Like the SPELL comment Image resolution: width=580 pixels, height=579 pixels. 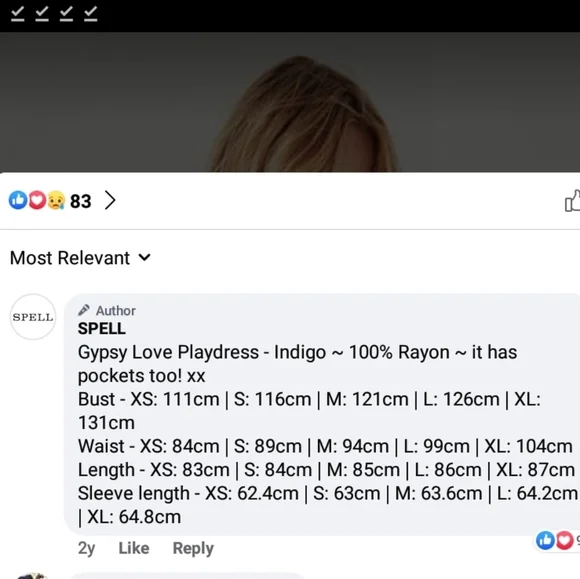tap(134, 548)
